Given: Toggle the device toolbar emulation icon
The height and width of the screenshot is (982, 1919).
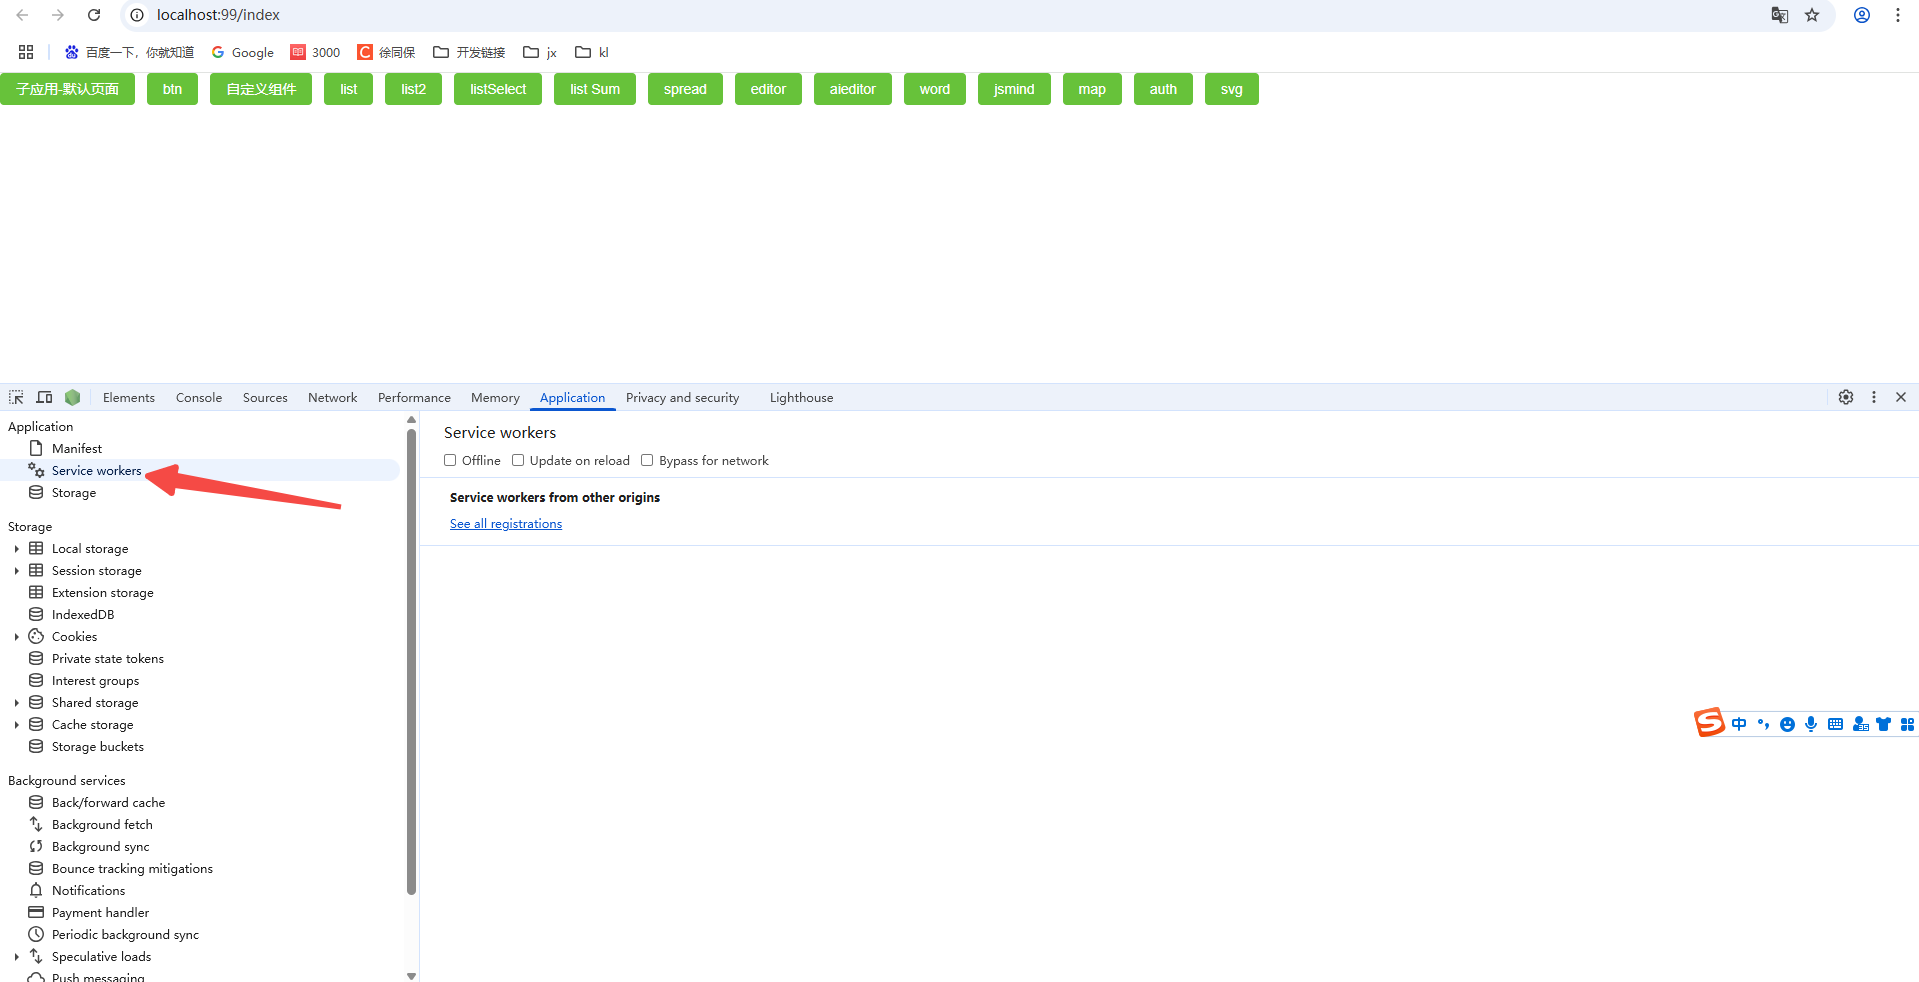Looking at the screenshot, I should pyautogui.click(x=44, y=397).
